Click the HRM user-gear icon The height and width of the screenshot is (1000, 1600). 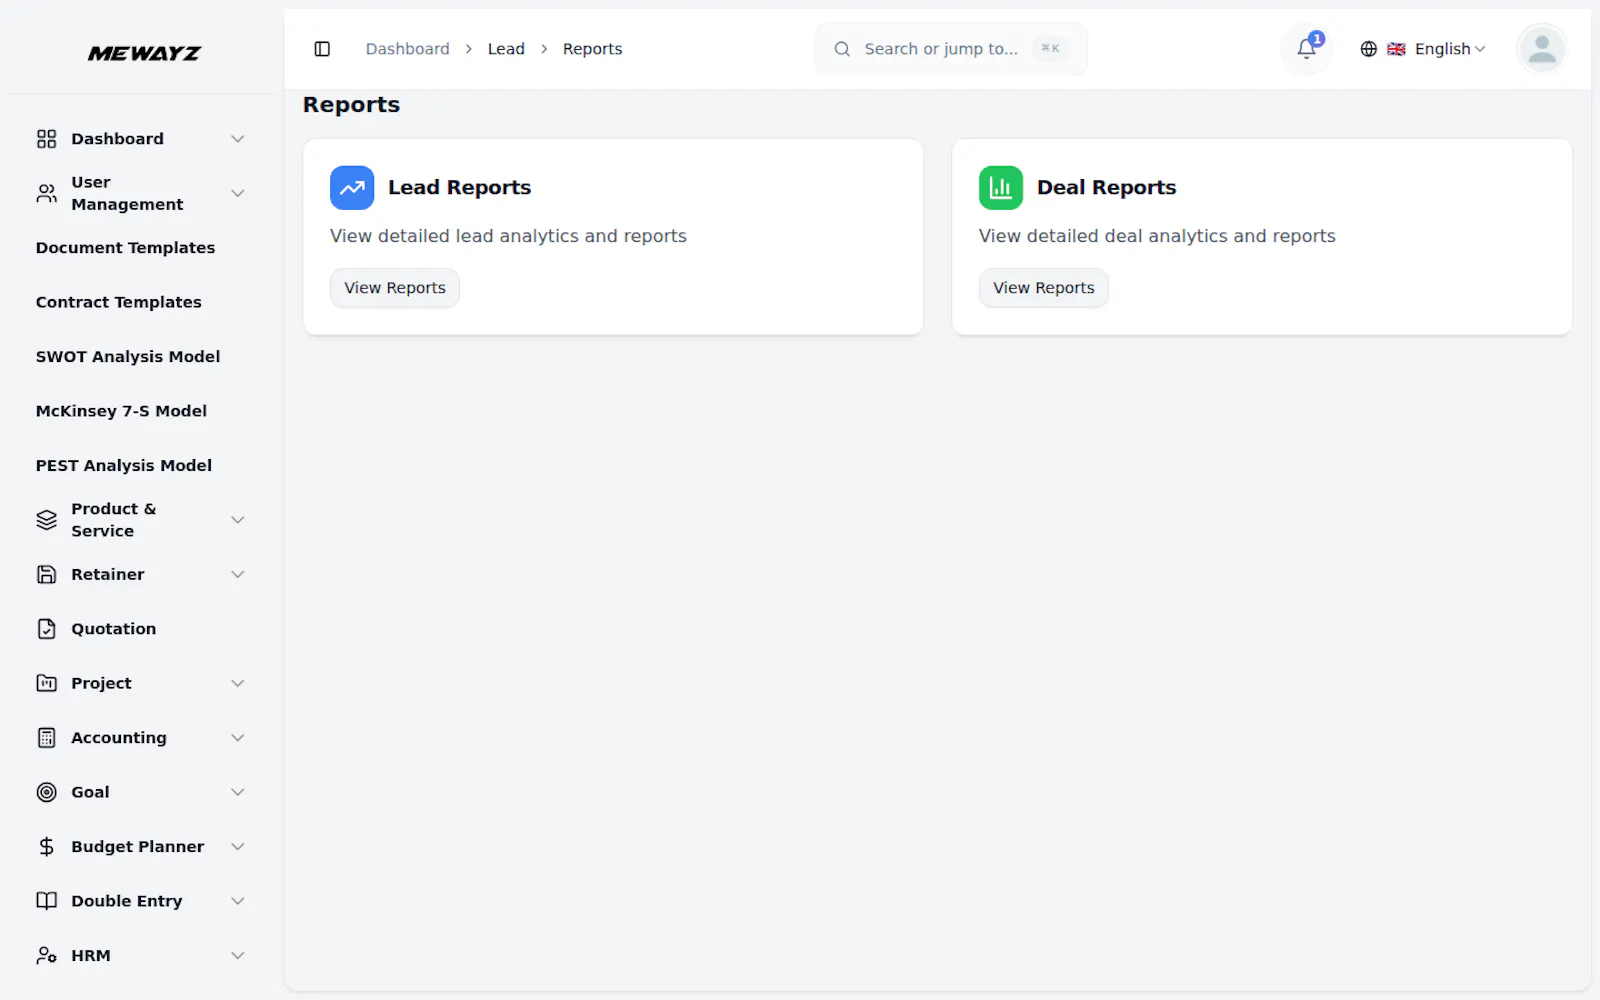pos(47,956)
